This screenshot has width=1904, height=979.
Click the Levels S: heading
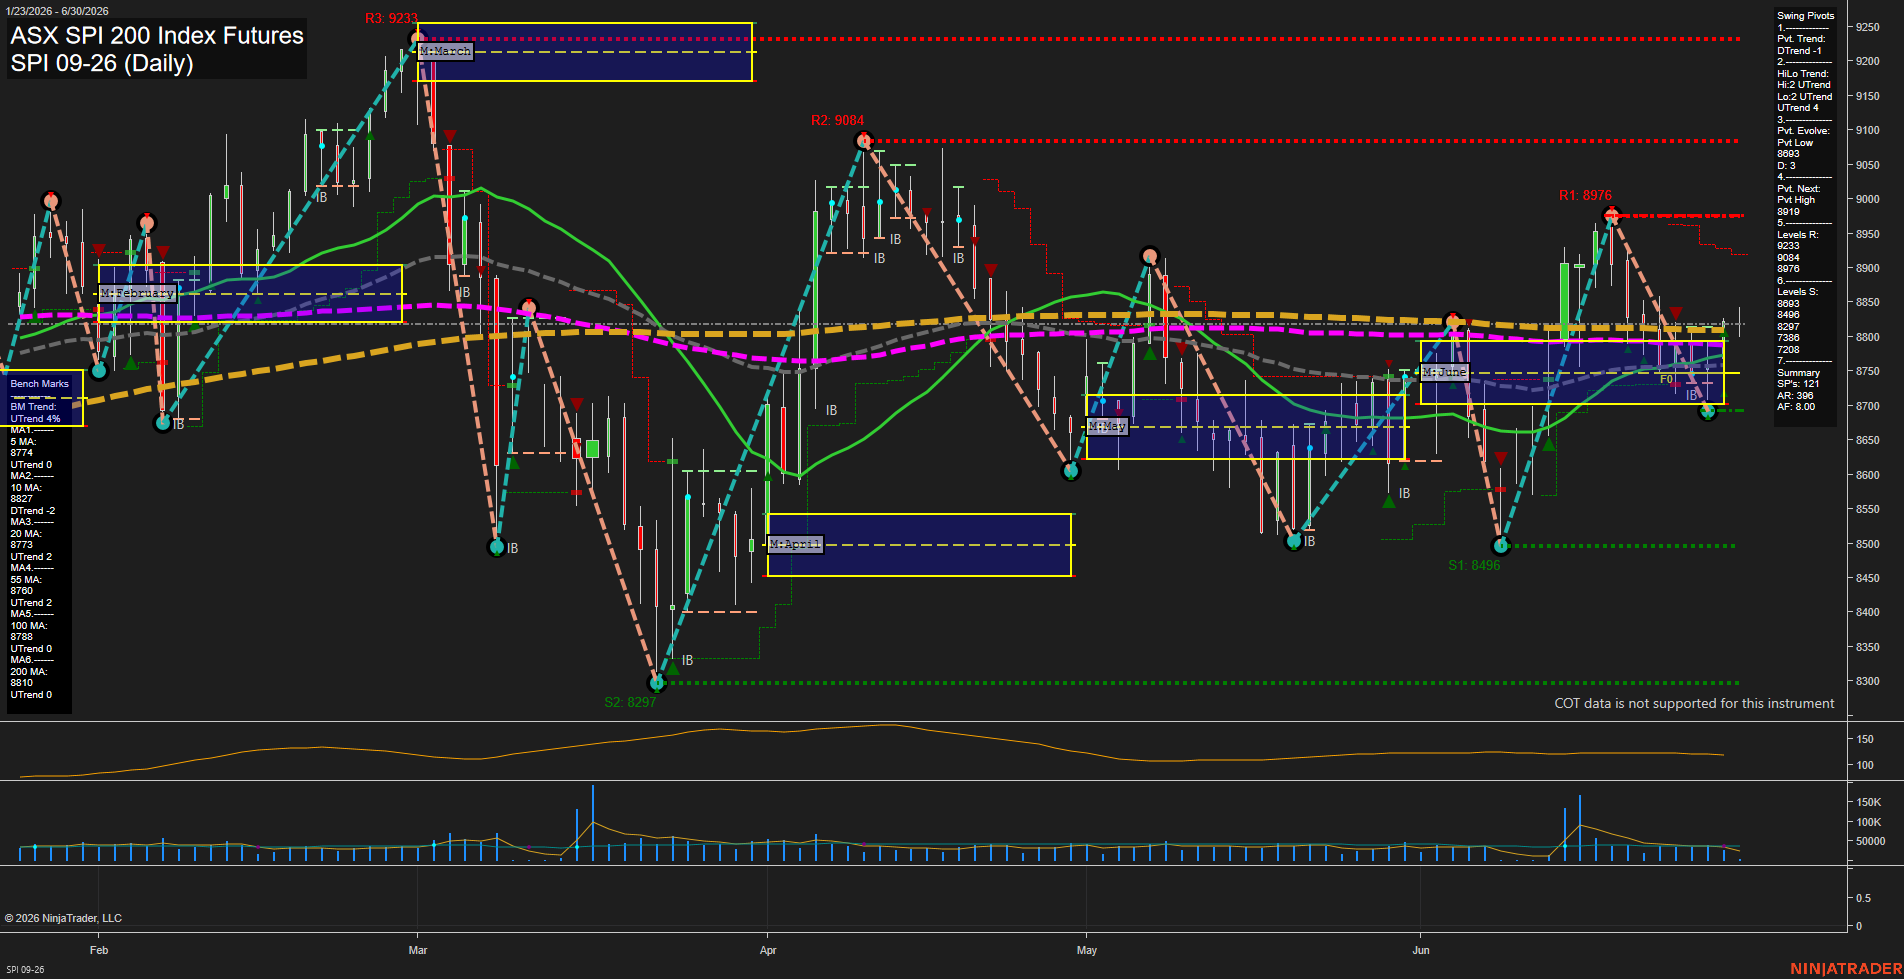[x=1797, y=292]
